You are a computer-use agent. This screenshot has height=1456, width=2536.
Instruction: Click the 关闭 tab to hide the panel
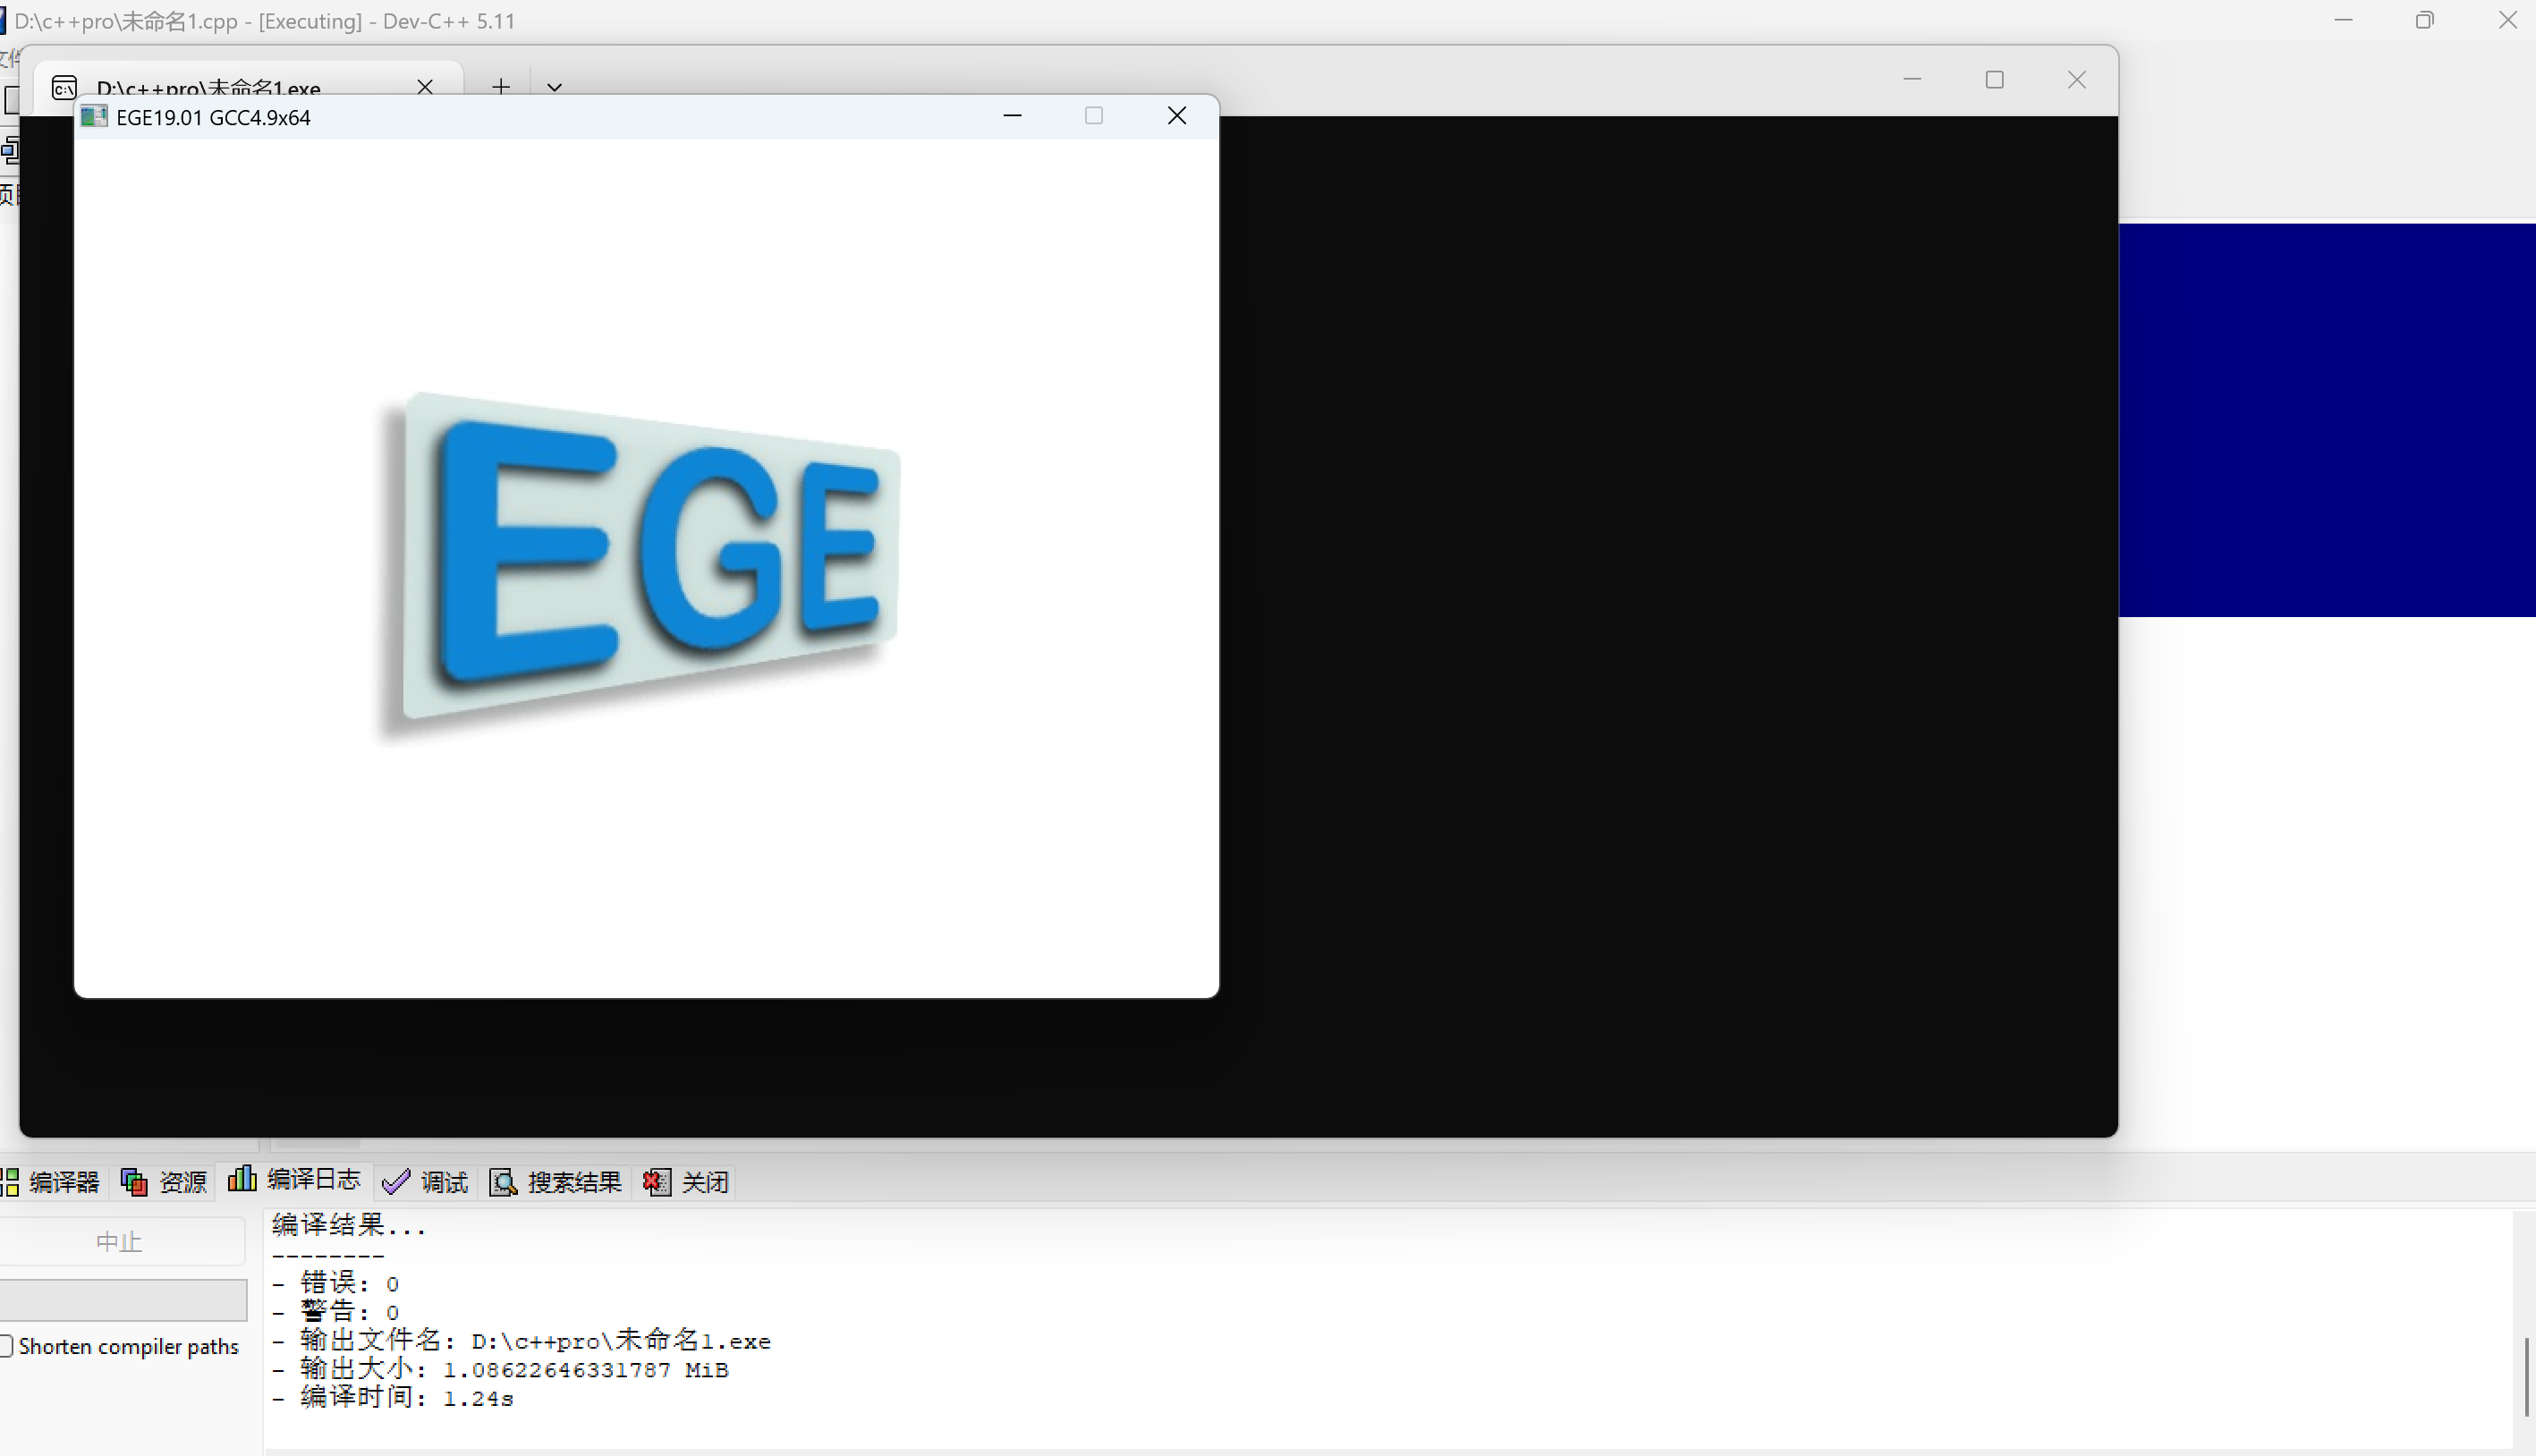tap(686, 1182)
